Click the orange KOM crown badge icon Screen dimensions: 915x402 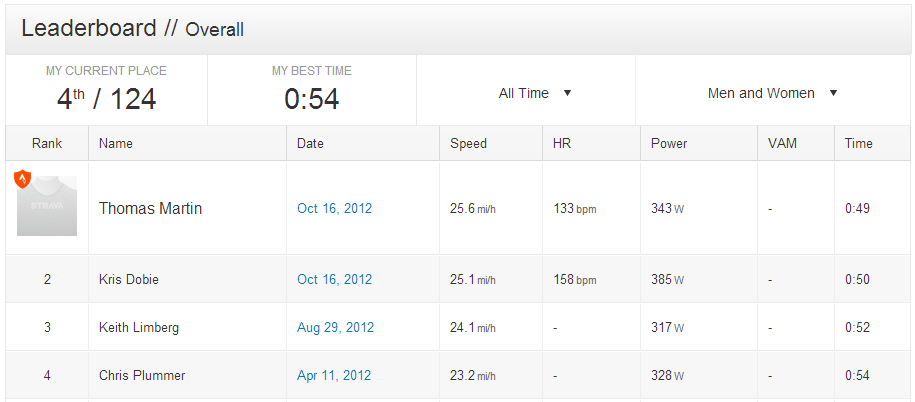[23, 179]
